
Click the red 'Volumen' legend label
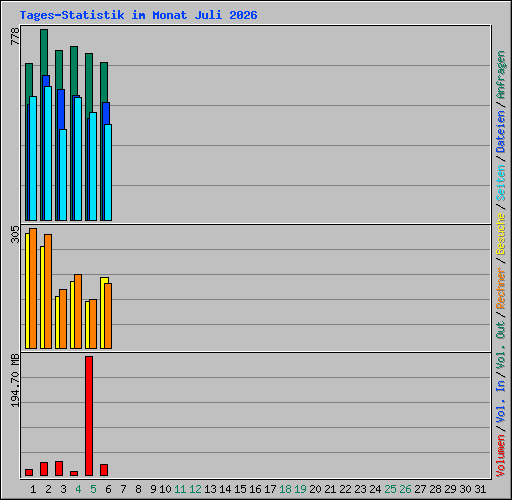pyautogui.click(x=500, y=455)
